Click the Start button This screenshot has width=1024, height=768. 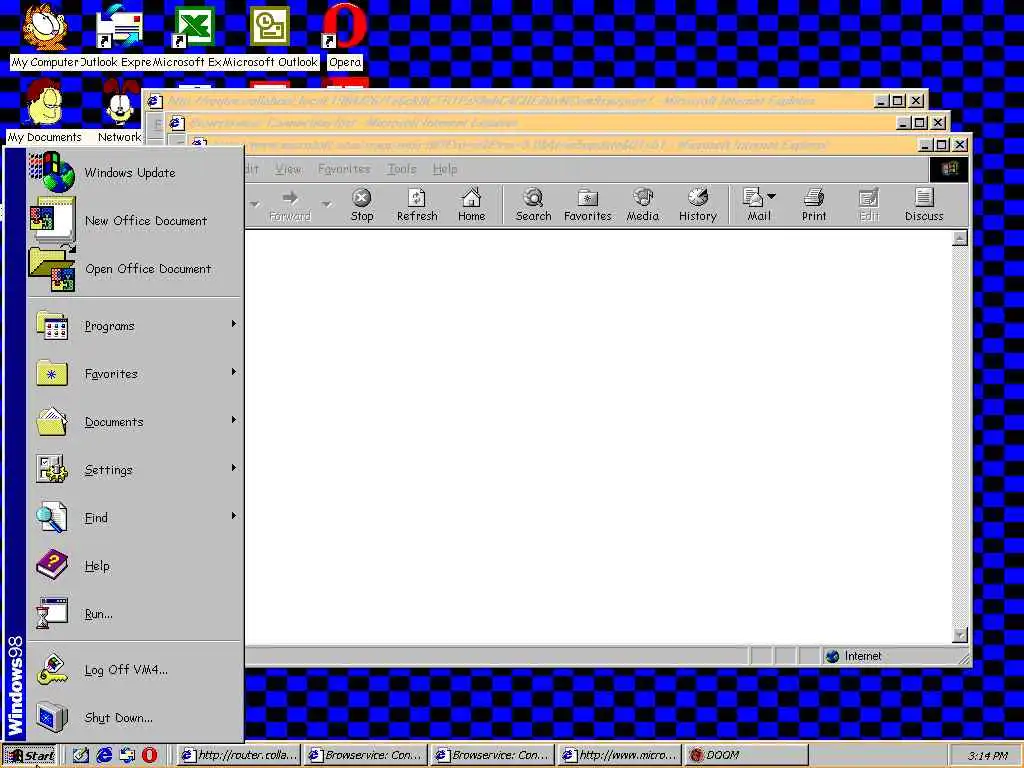pos(31,756)
